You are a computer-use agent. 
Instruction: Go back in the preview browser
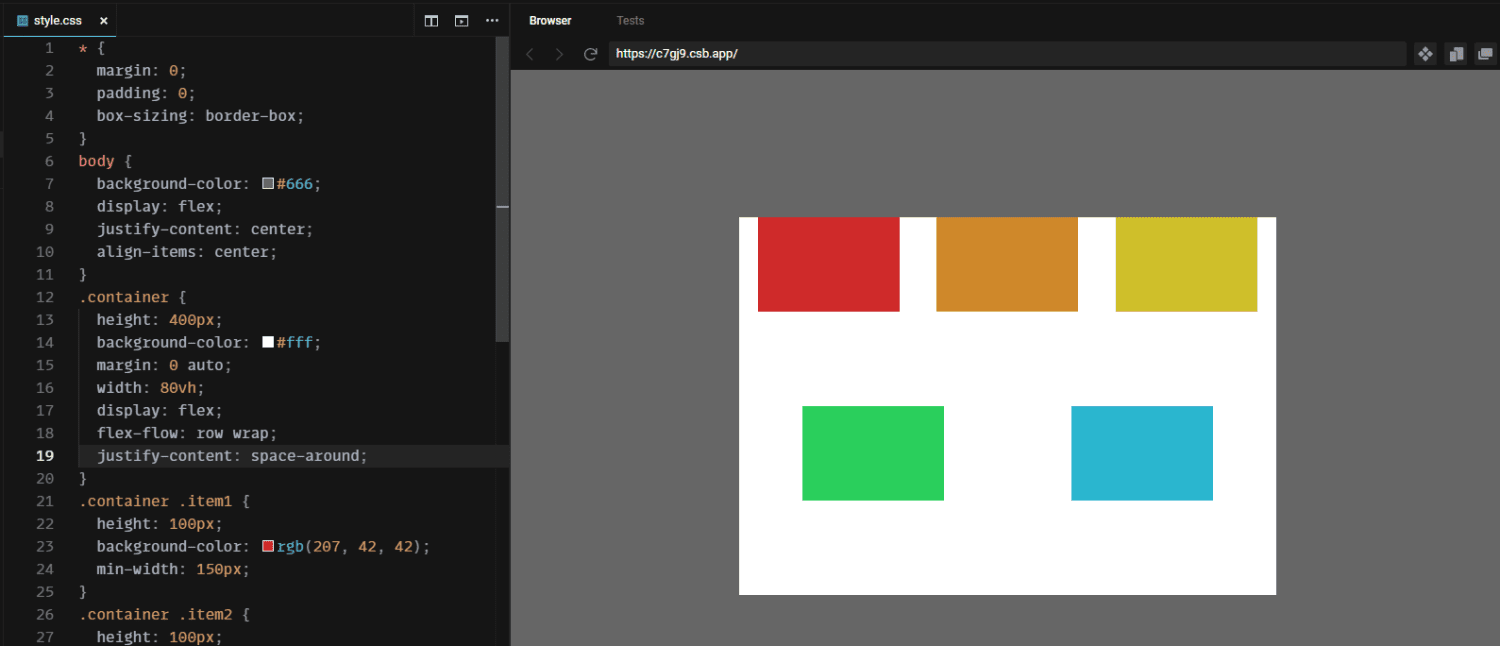(530, 54)
